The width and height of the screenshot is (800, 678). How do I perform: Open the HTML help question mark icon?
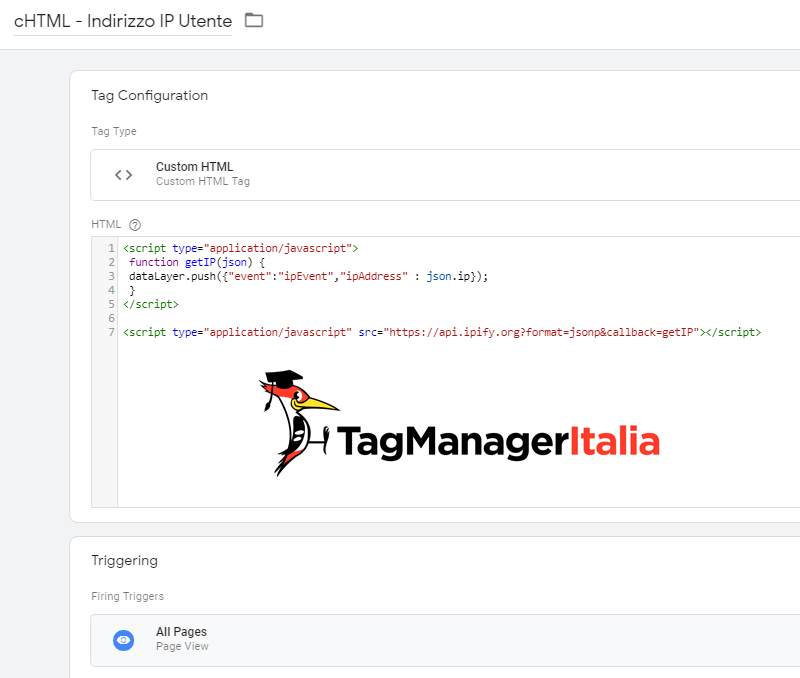[x=135, y=224]
